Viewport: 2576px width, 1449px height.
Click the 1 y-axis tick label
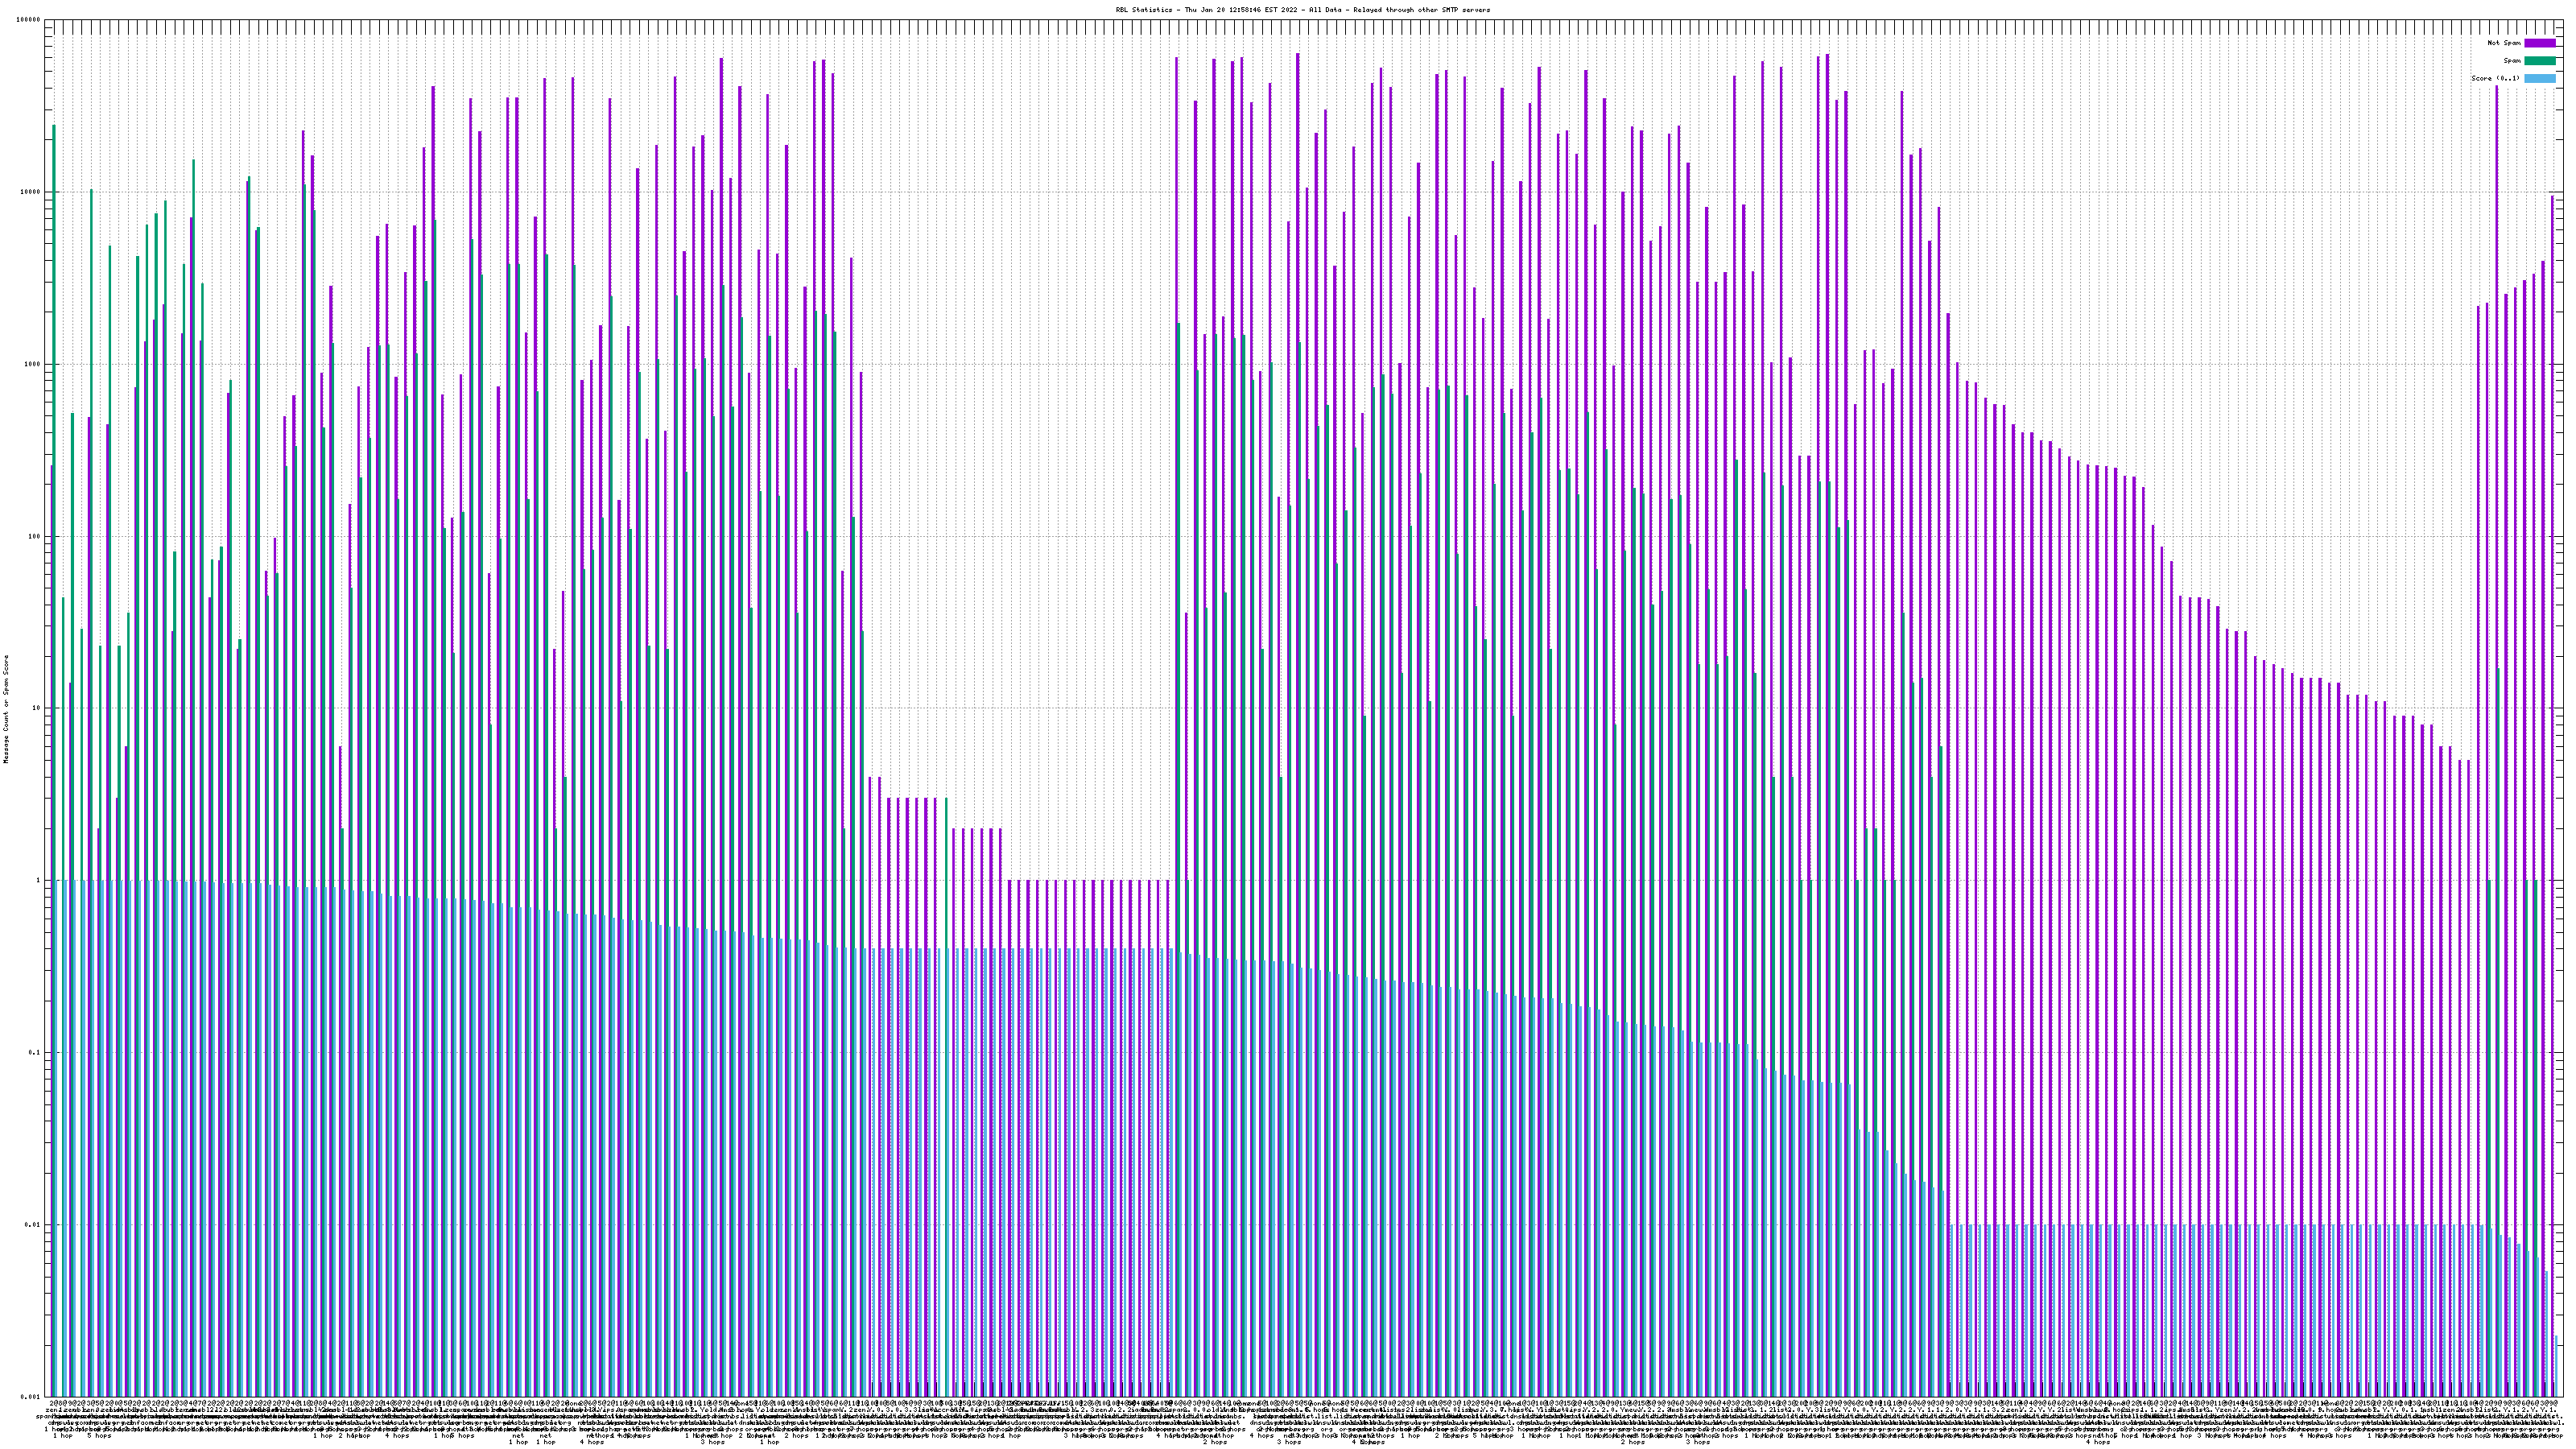(x=38, y=880)
